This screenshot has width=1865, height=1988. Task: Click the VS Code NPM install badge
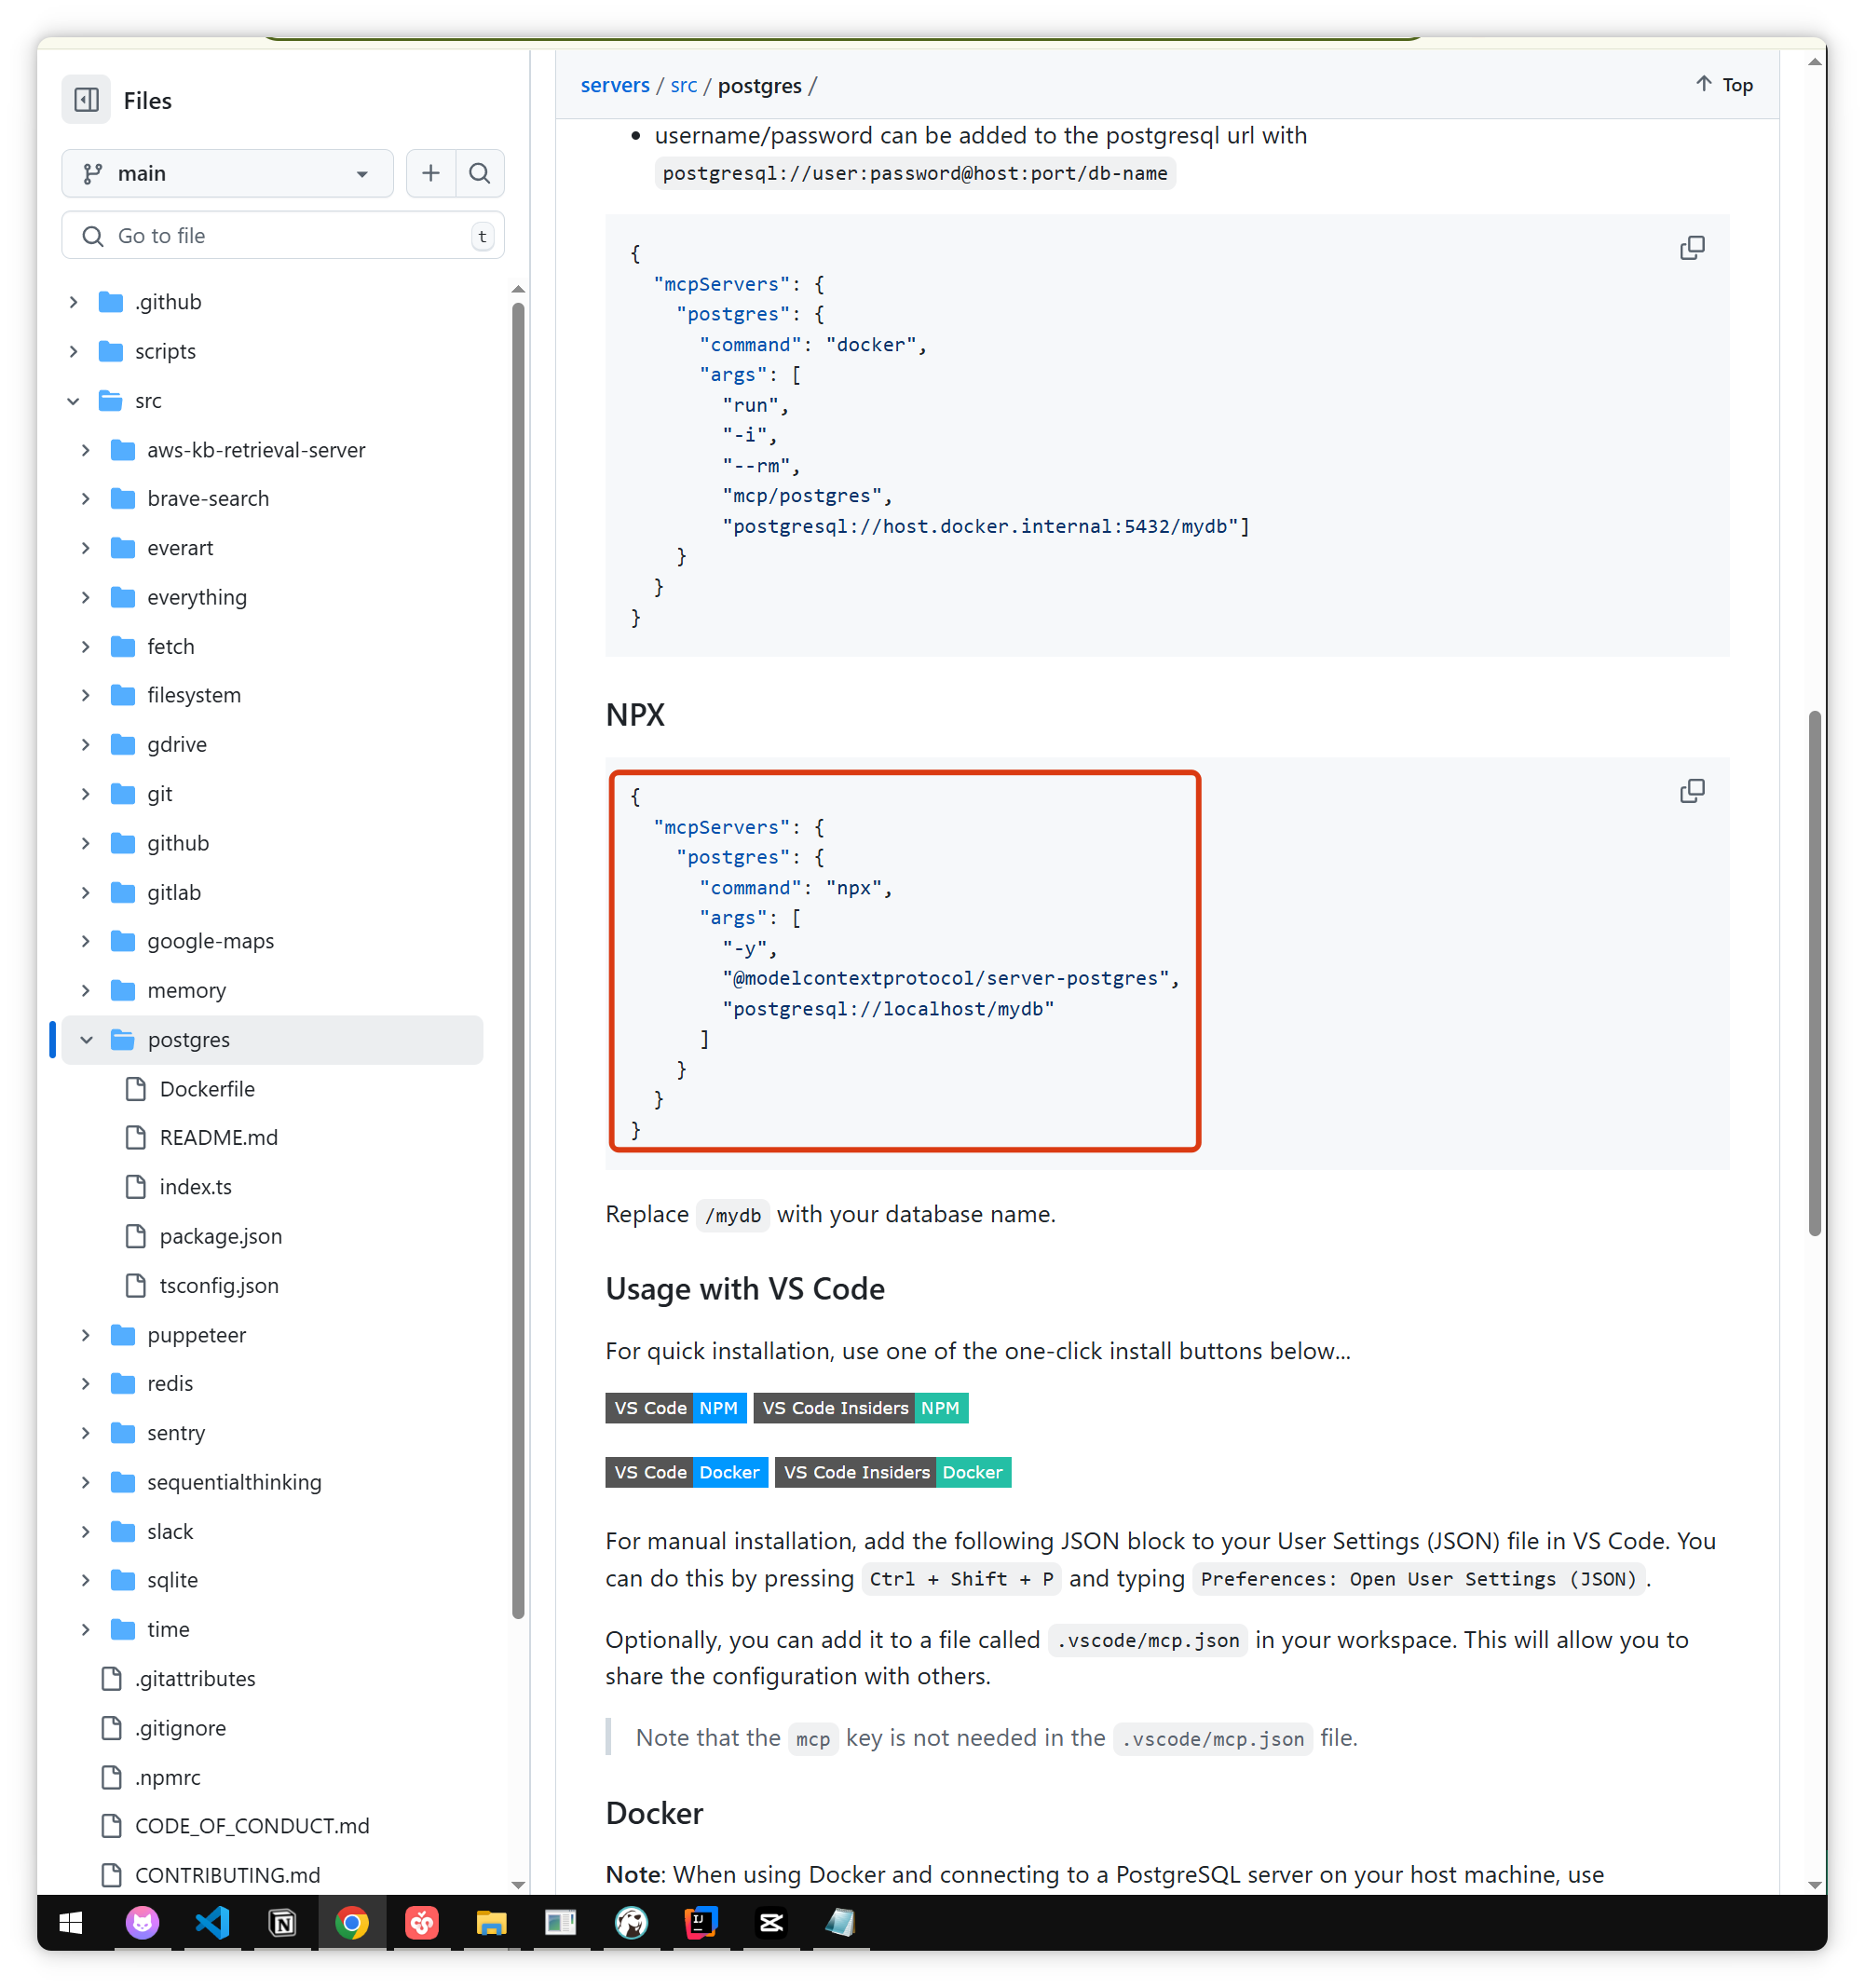(675, 1408)
